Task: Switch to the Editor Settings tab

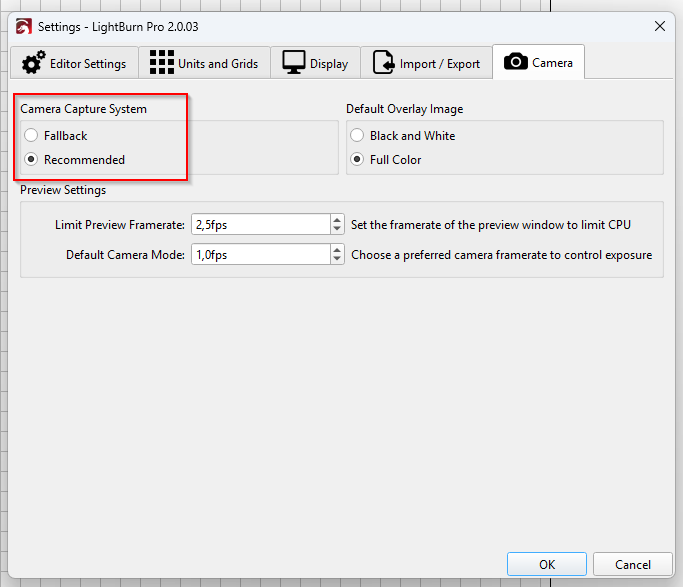Action: click(x=75, y=63)
